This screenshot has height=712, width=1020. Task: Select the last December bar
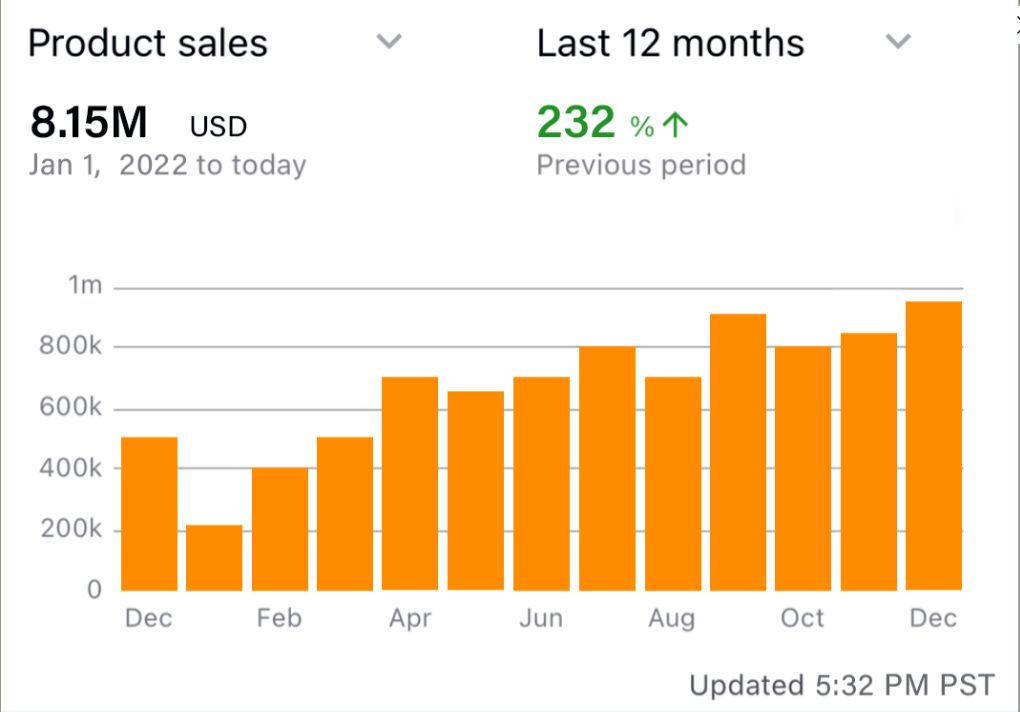point(934,446)
